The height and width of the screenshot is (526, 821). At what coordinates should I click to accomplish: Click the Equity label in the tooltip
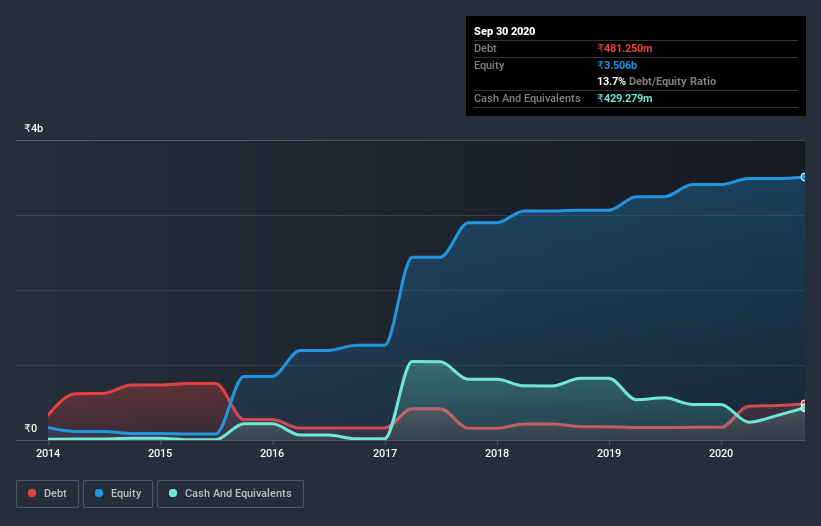(x=489, y=65)
